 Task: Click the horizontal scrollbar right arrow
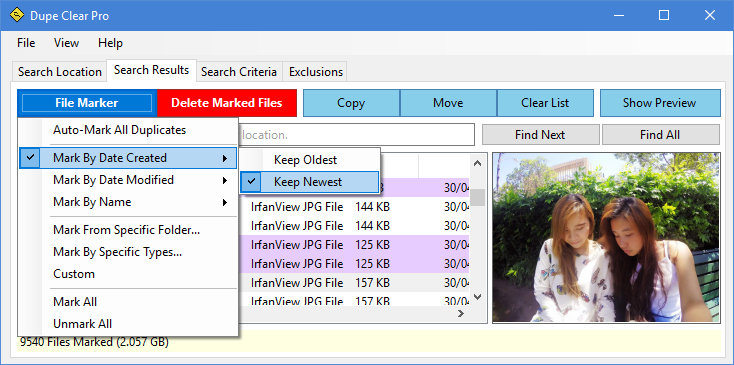[461, 313]
